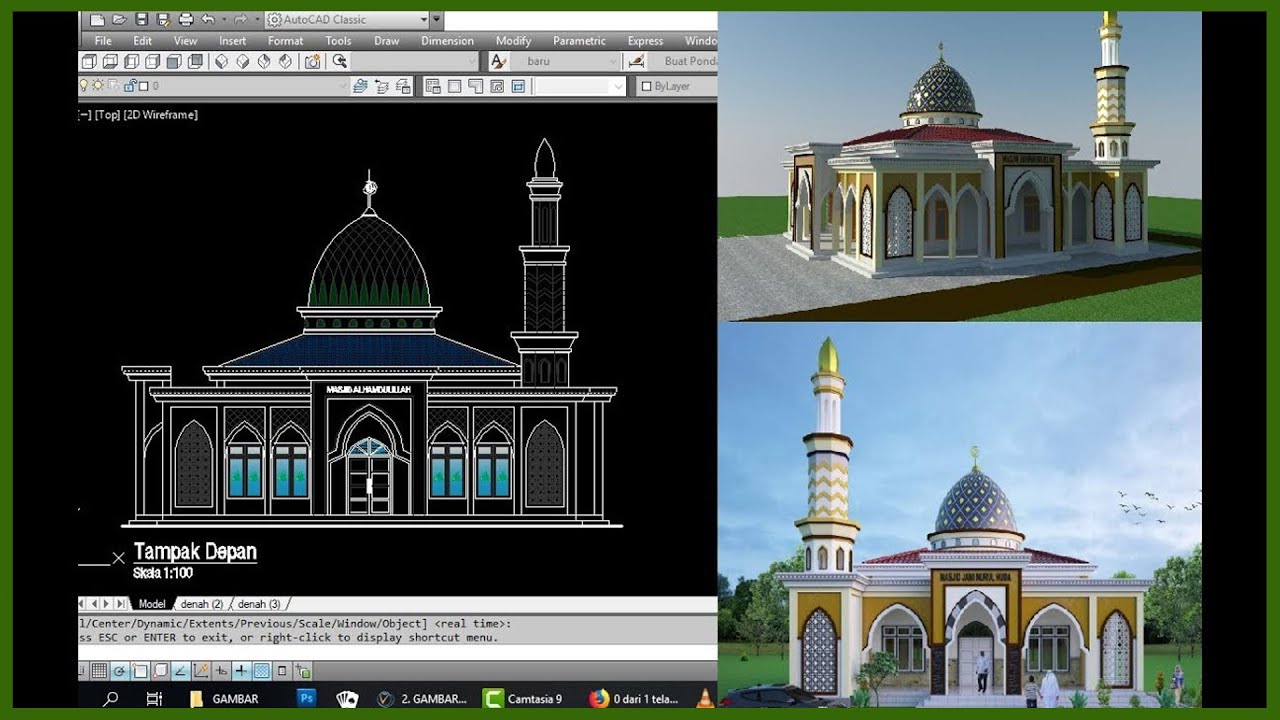Viewport: 1280px width, 720px height.
Task: Toggle Object Snap Tracking status bar button
Action: (x=180, y=671)
